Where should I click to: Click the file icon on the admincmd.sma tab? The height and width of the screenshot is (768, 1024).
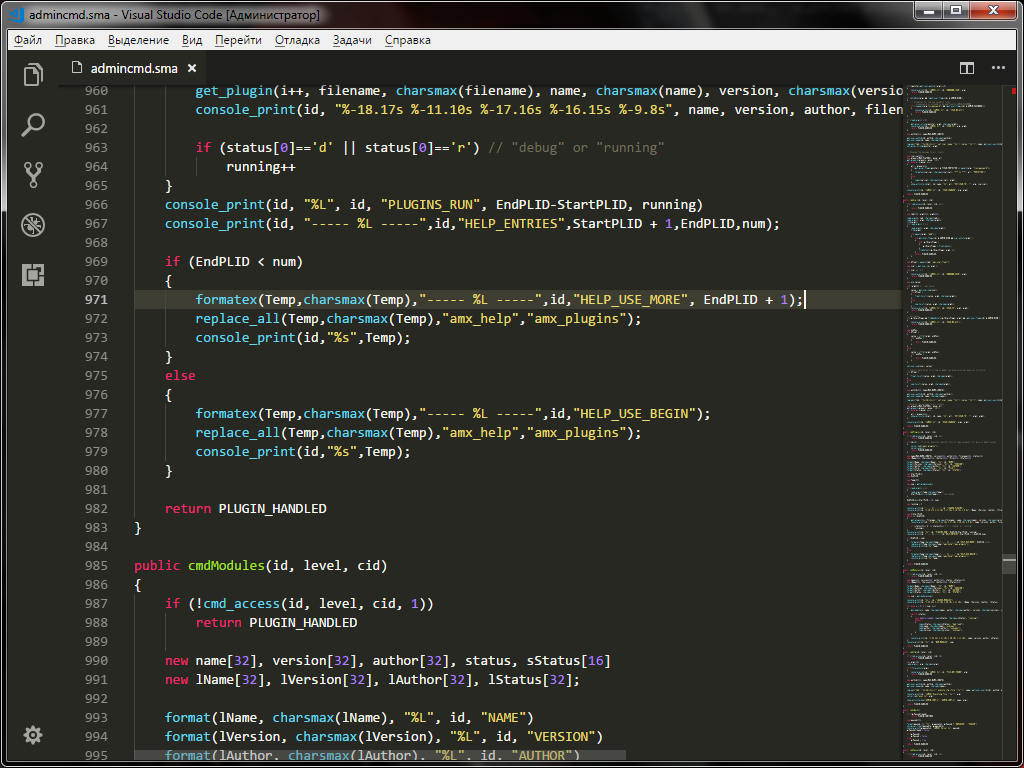pos(77,68)
